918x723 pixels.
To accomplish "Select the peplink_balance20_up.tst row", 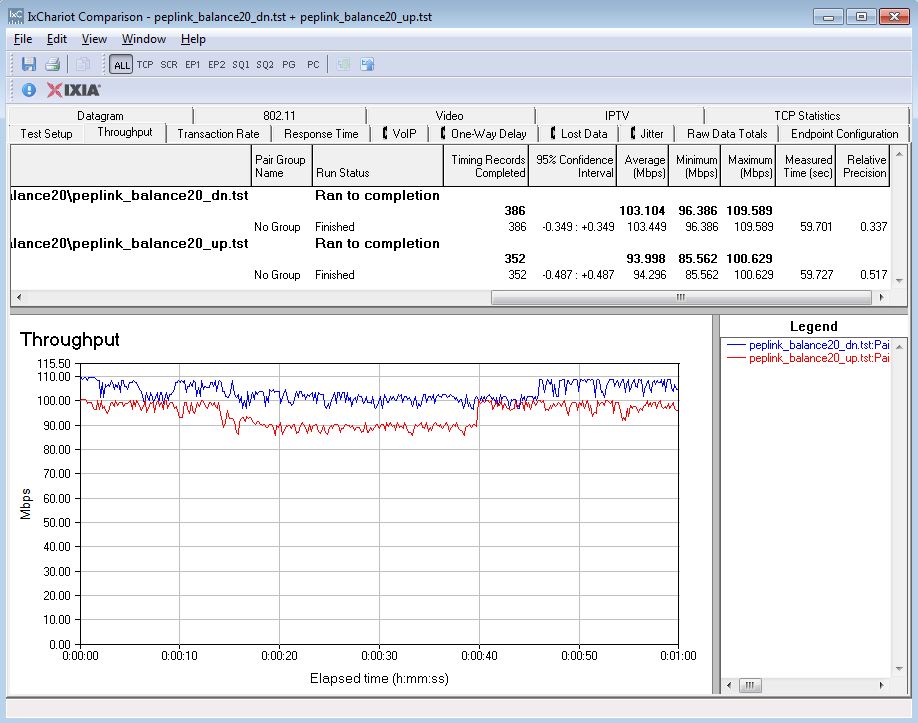I will (x=451, y=244).
